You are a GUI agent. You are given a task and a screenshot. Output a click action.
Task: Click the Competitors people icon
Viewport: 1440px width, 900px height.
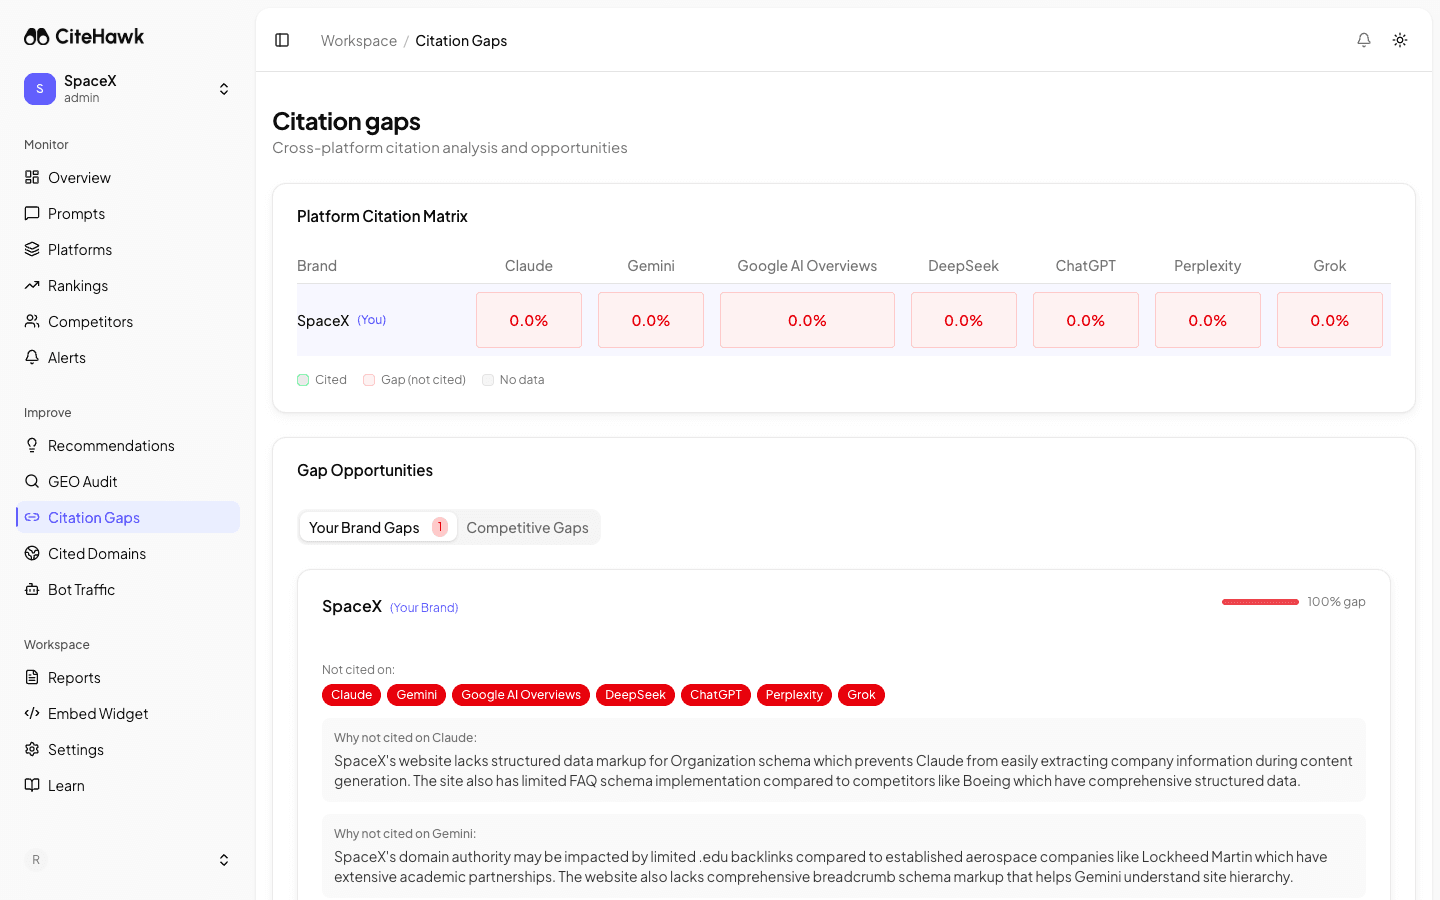click(32, 321)
